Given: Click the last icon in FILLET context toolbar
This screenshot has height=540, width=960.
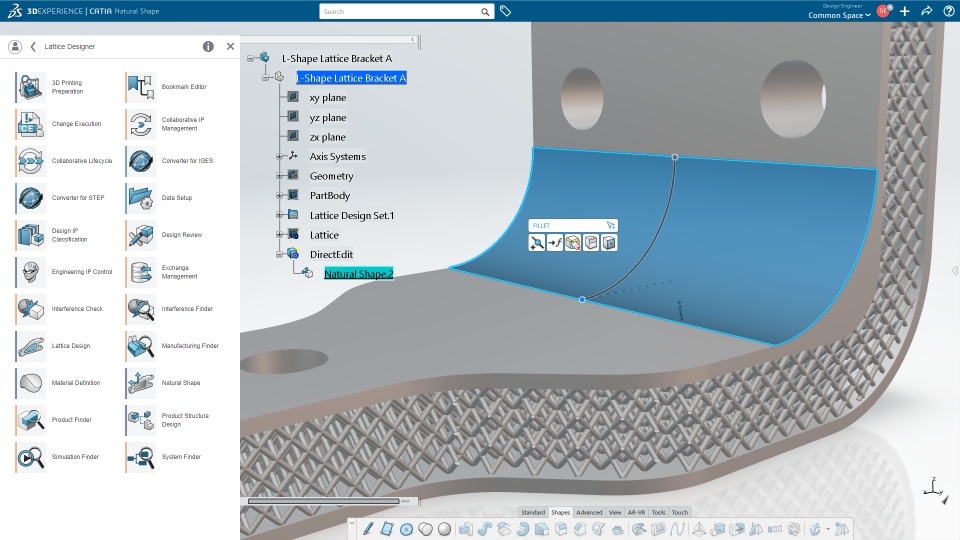Looking at the screenshot, I should (x=609, y=243).
